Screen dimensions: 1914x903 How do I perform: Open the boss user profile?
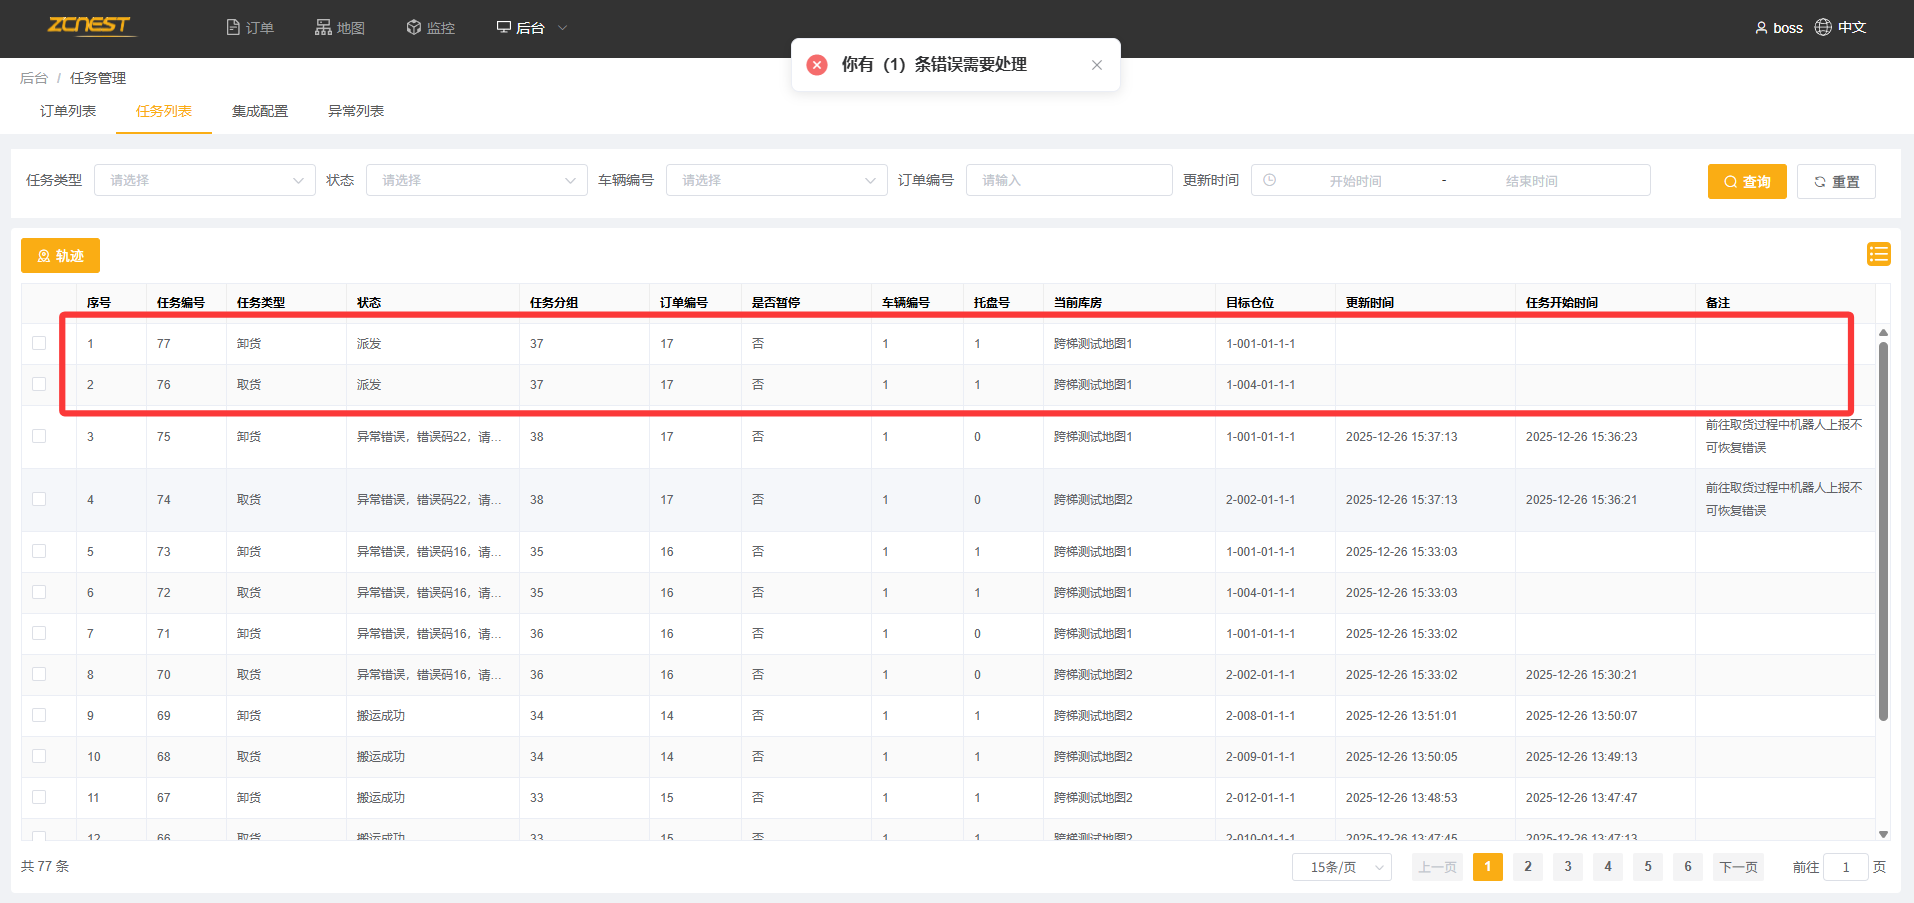coord(1779,28)
